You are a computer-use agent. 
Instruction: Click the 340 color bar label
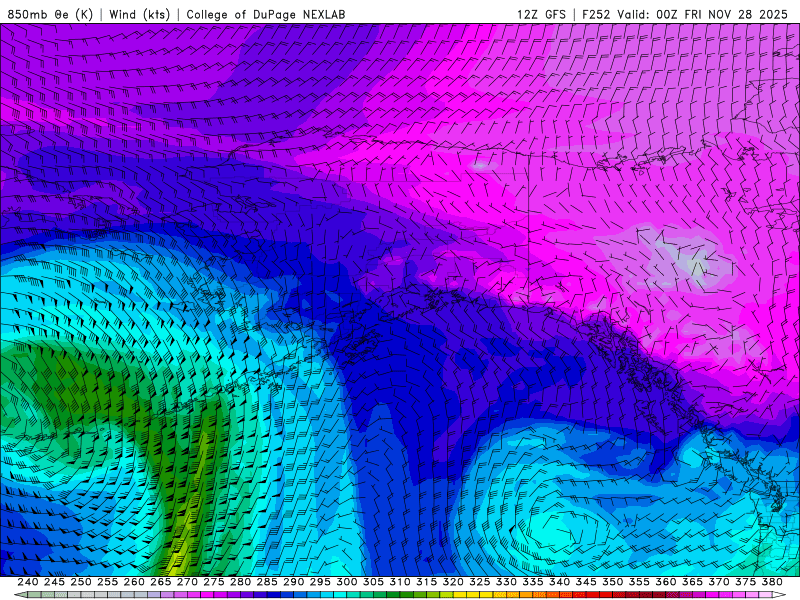tap(558, 582)
